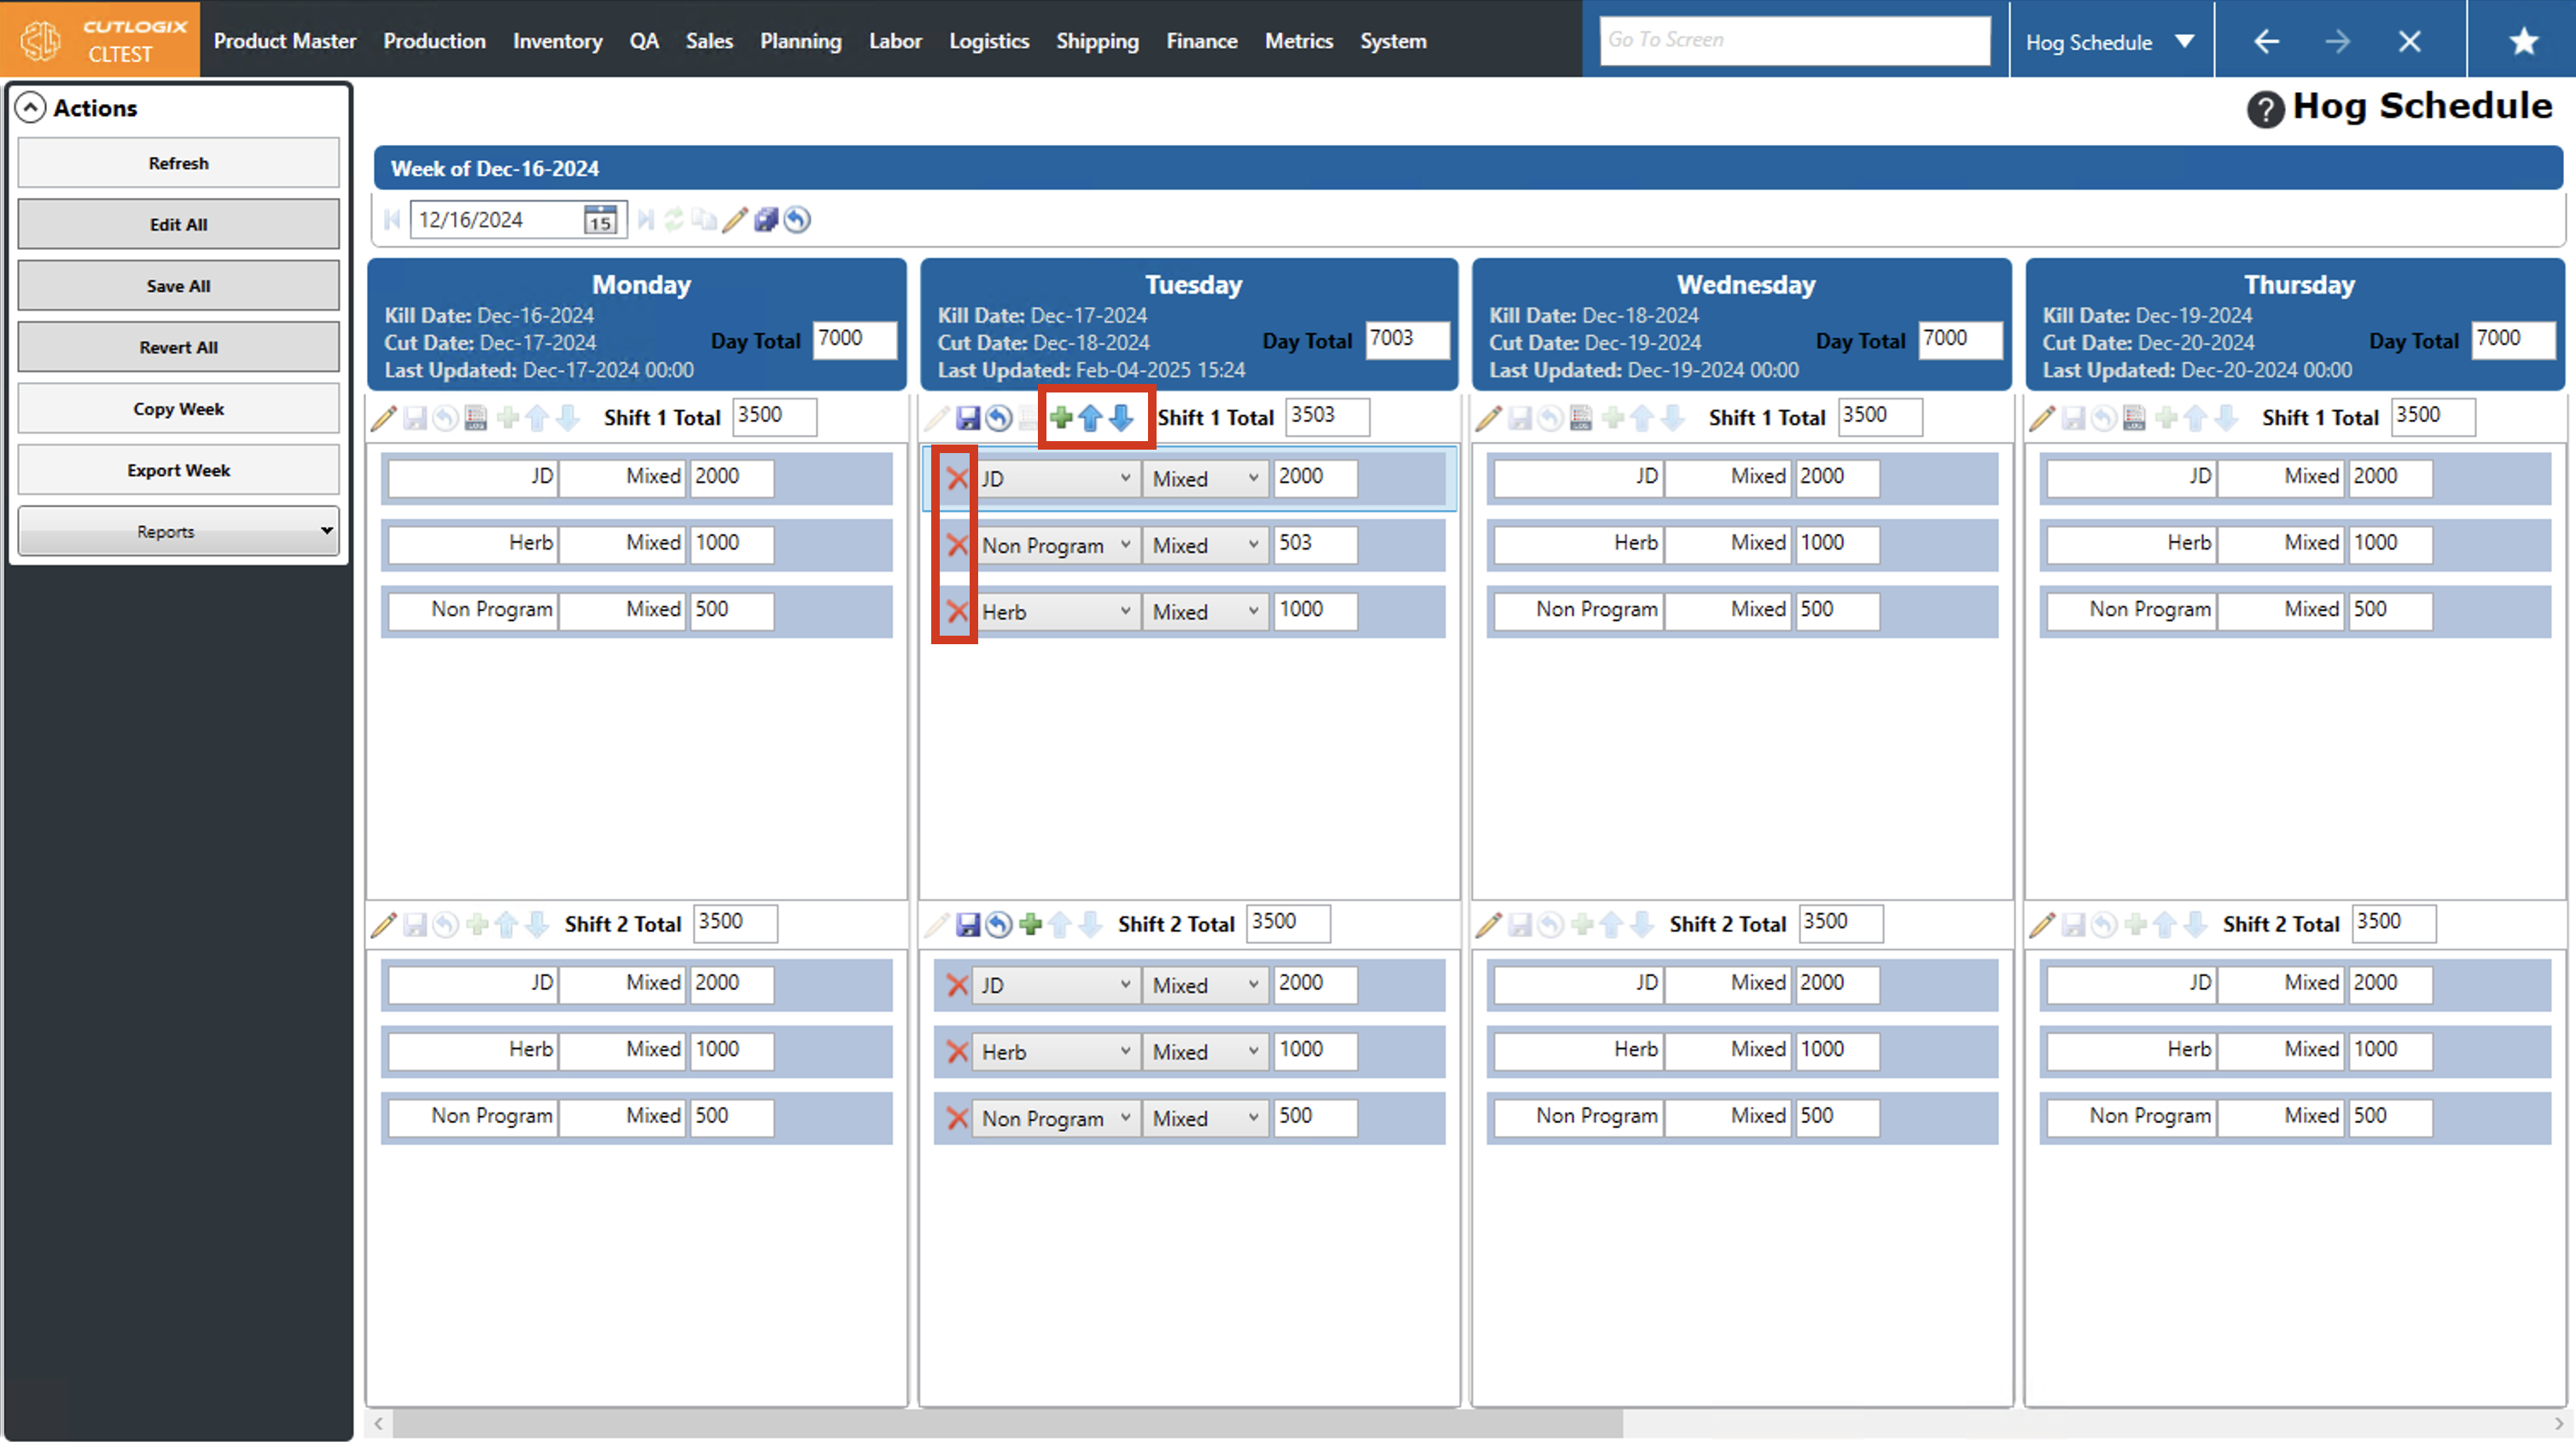This screenshot has height=1442, width=2576.
Task: Open the Logistics menu
Action: [988, 41]
